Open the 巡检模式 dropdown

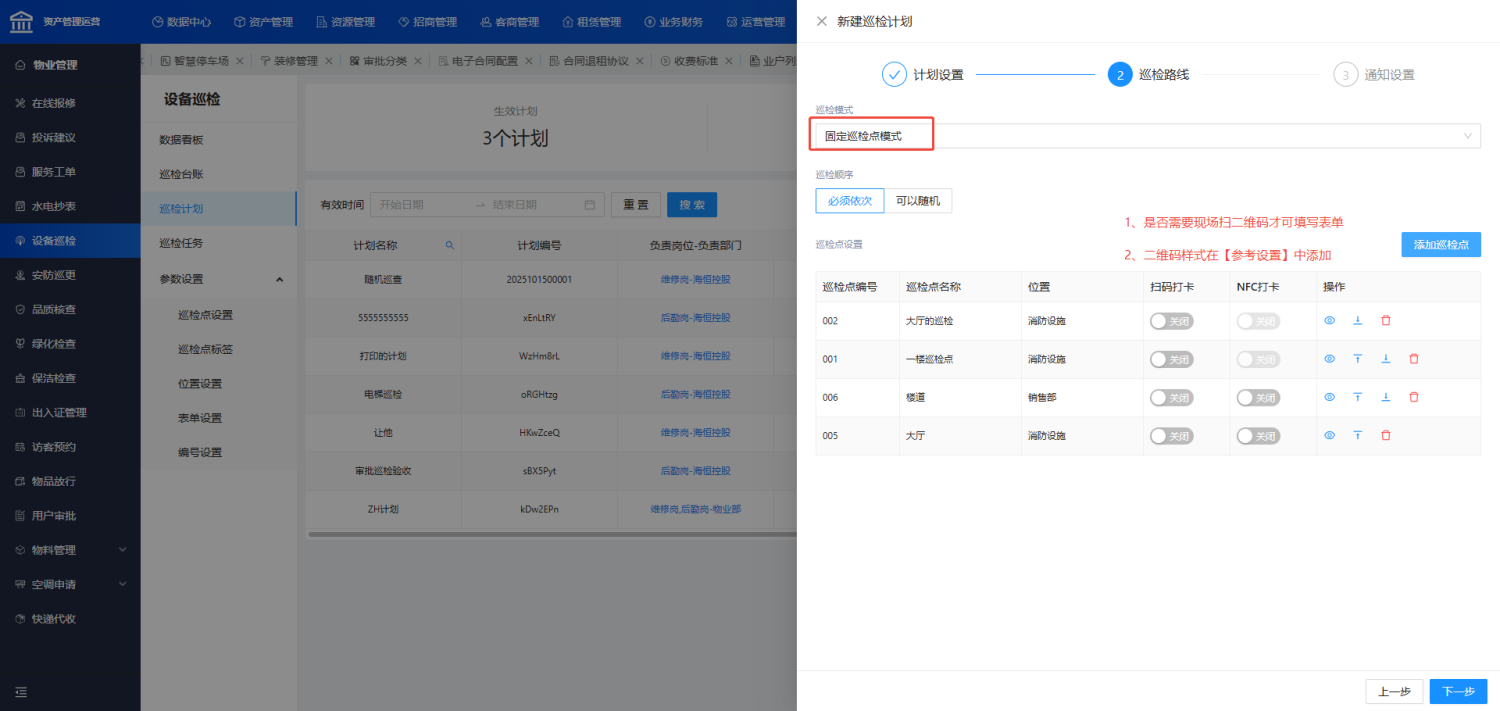coord(1147,136)
